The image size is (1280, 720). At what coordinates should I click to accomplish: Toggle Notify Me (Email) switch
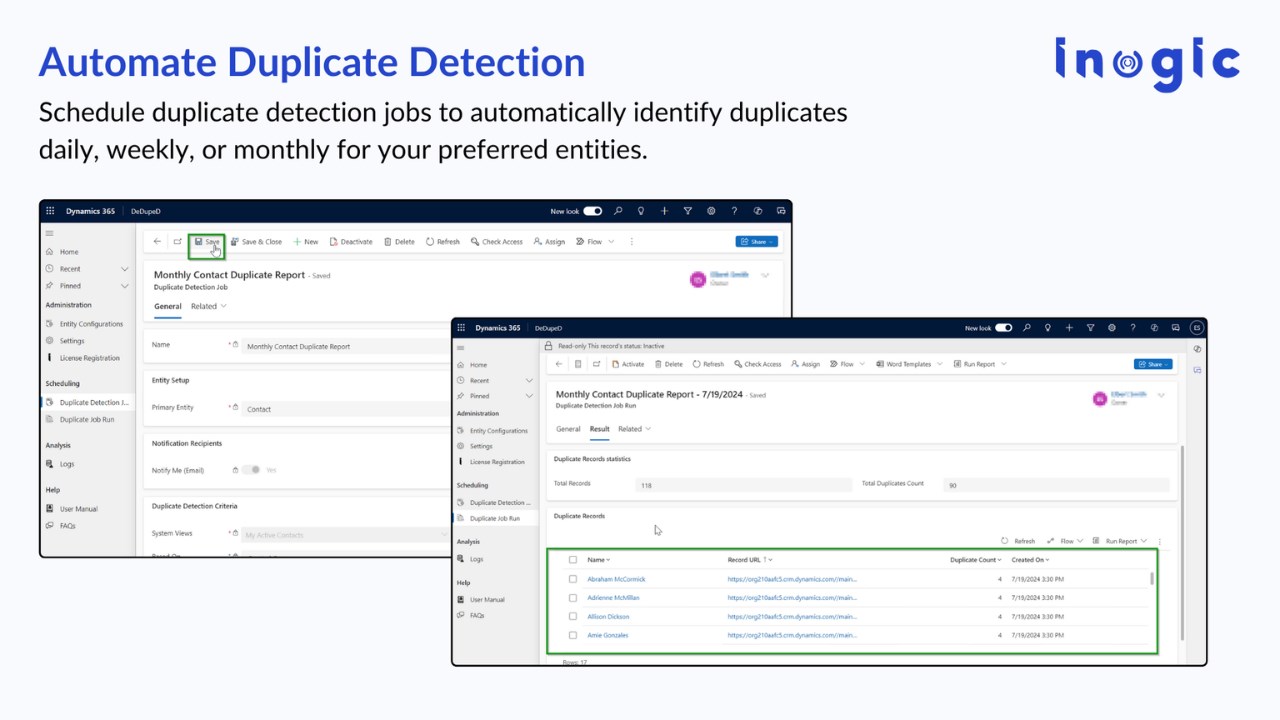point(252,470)
